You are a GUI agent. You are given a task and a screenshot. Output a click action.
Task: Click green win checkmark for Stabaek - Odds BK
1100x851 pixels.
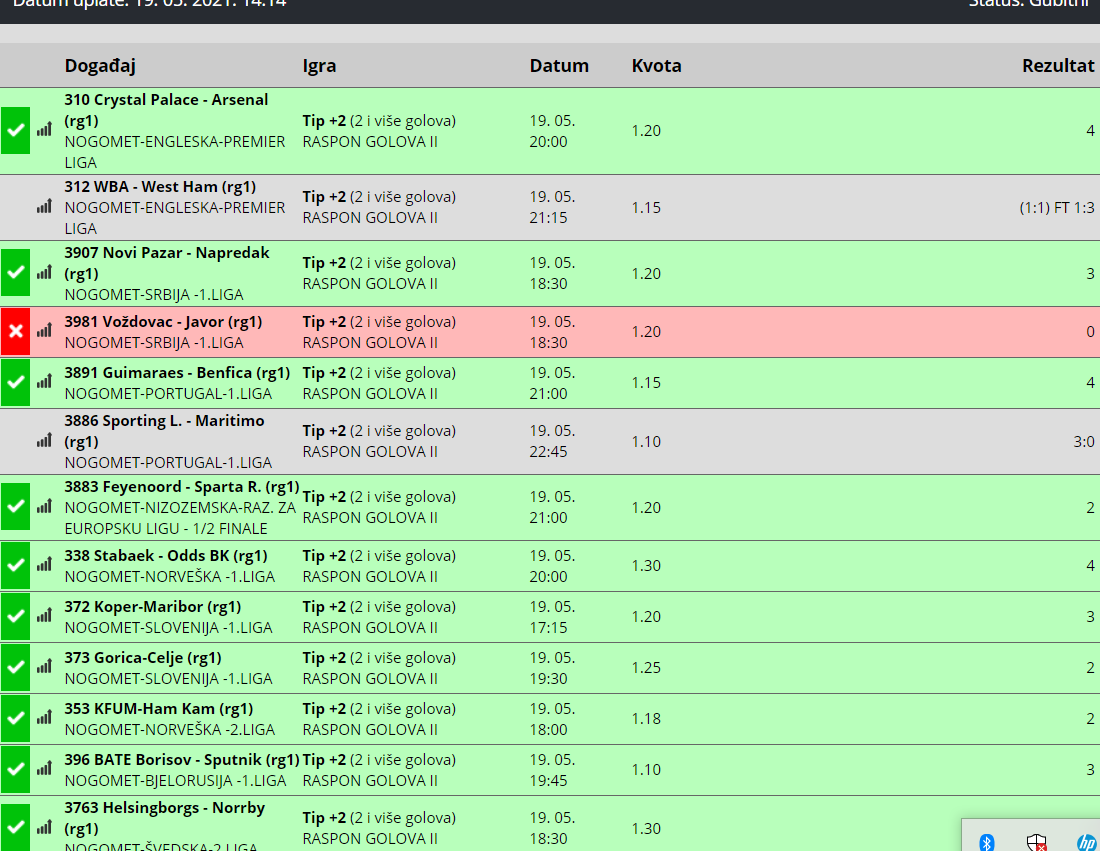15,565
